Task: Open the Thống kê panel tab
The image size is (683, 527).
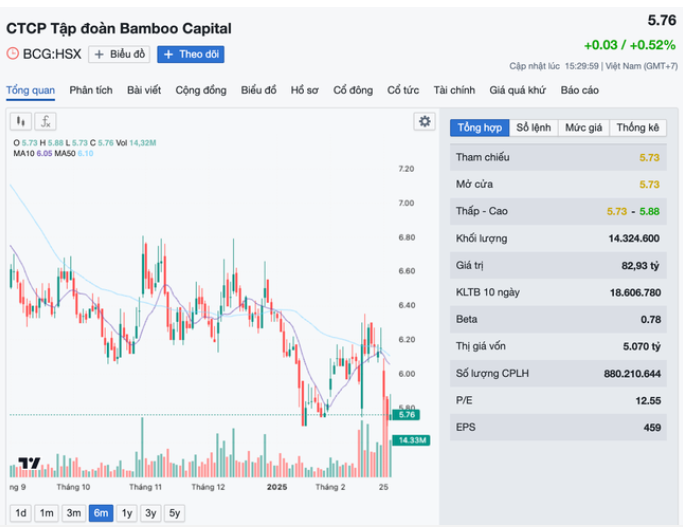Action: point(638,128)
